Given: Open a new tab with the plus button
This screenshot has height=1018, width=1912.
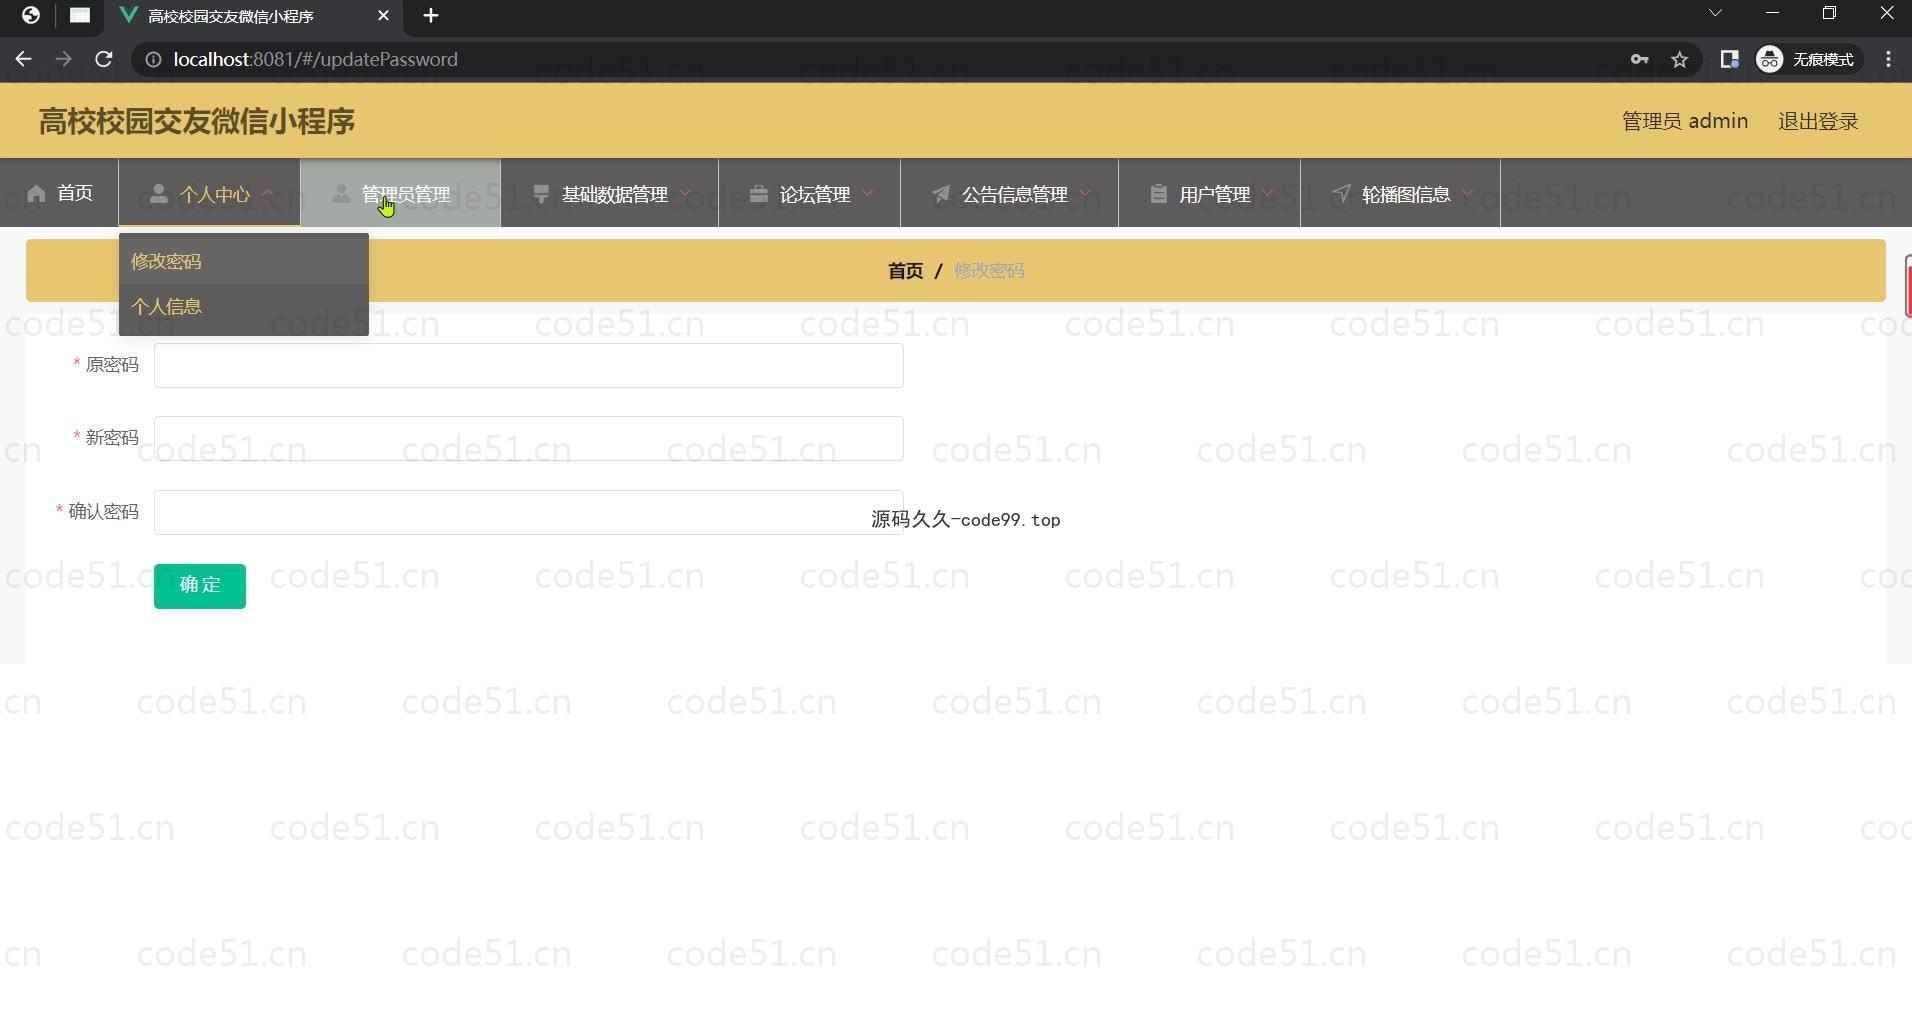Looking at the screenshot, I should [431, 15].
